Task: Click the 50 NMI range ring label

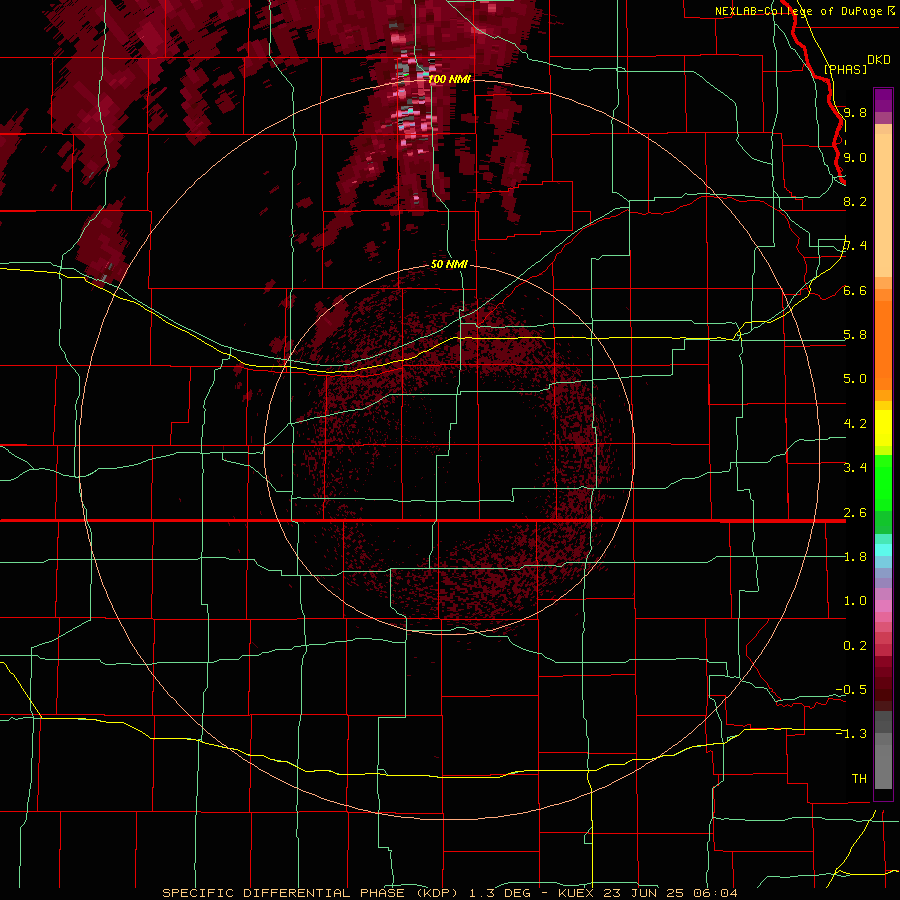Action: point(449,264)
